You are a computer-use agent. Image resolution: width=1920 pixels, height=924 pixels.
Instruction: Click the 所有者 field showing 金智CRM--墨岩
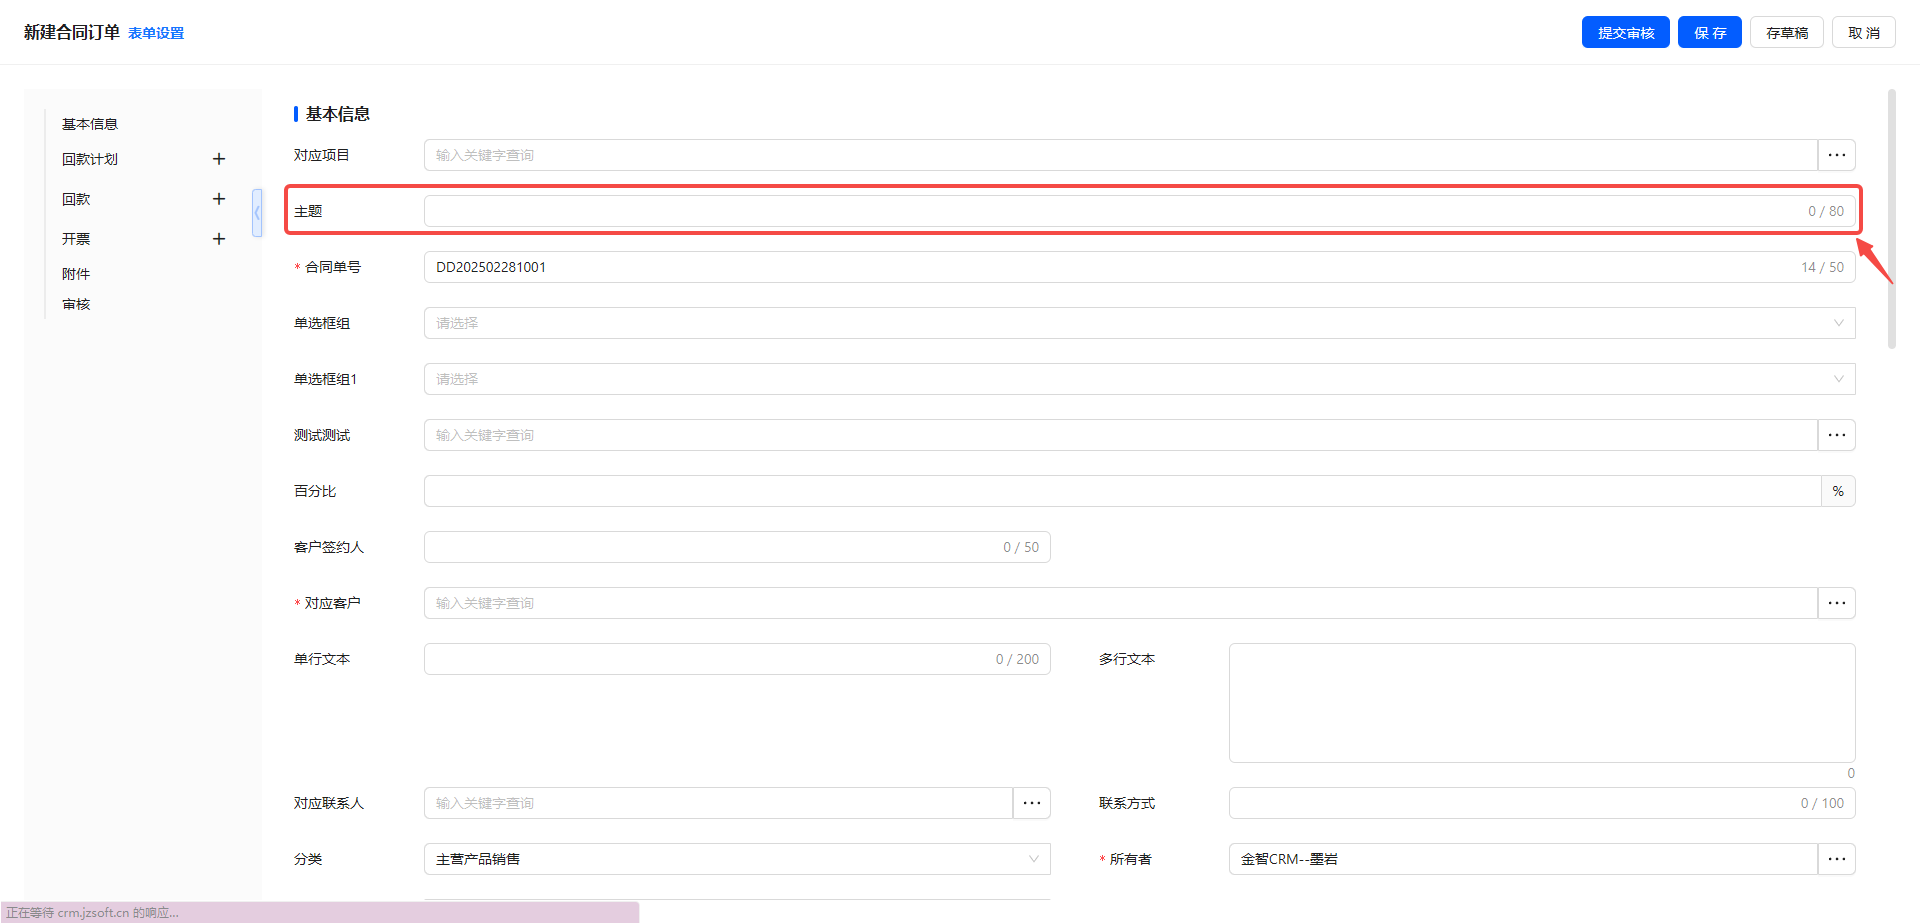1523,859
